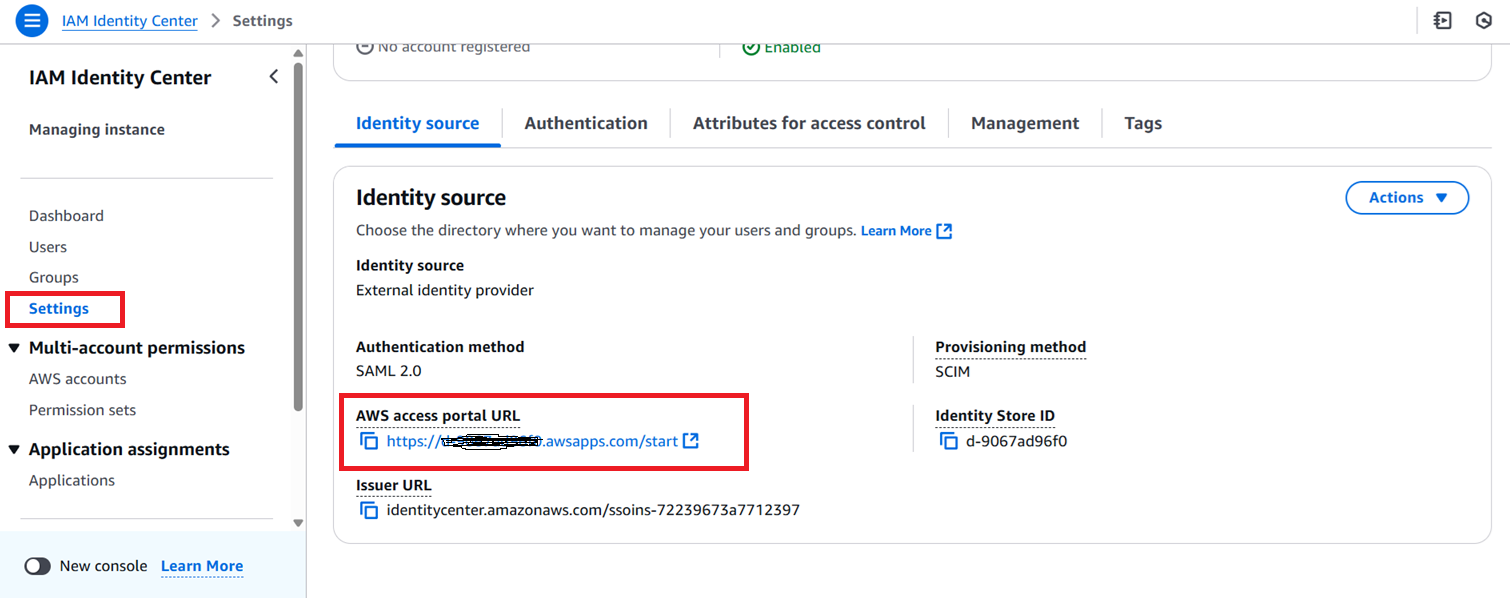Open the Attributes for access control tab
Viewport: 1510px width, 598px height.
click(x=808, y=122)
